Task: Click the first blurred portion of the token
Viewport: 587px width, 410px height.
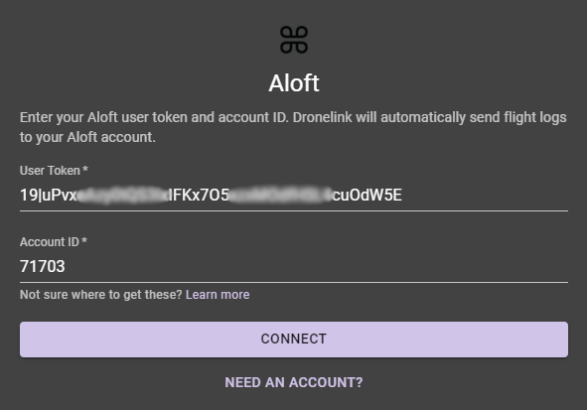Action: click(x=123, y=195)
